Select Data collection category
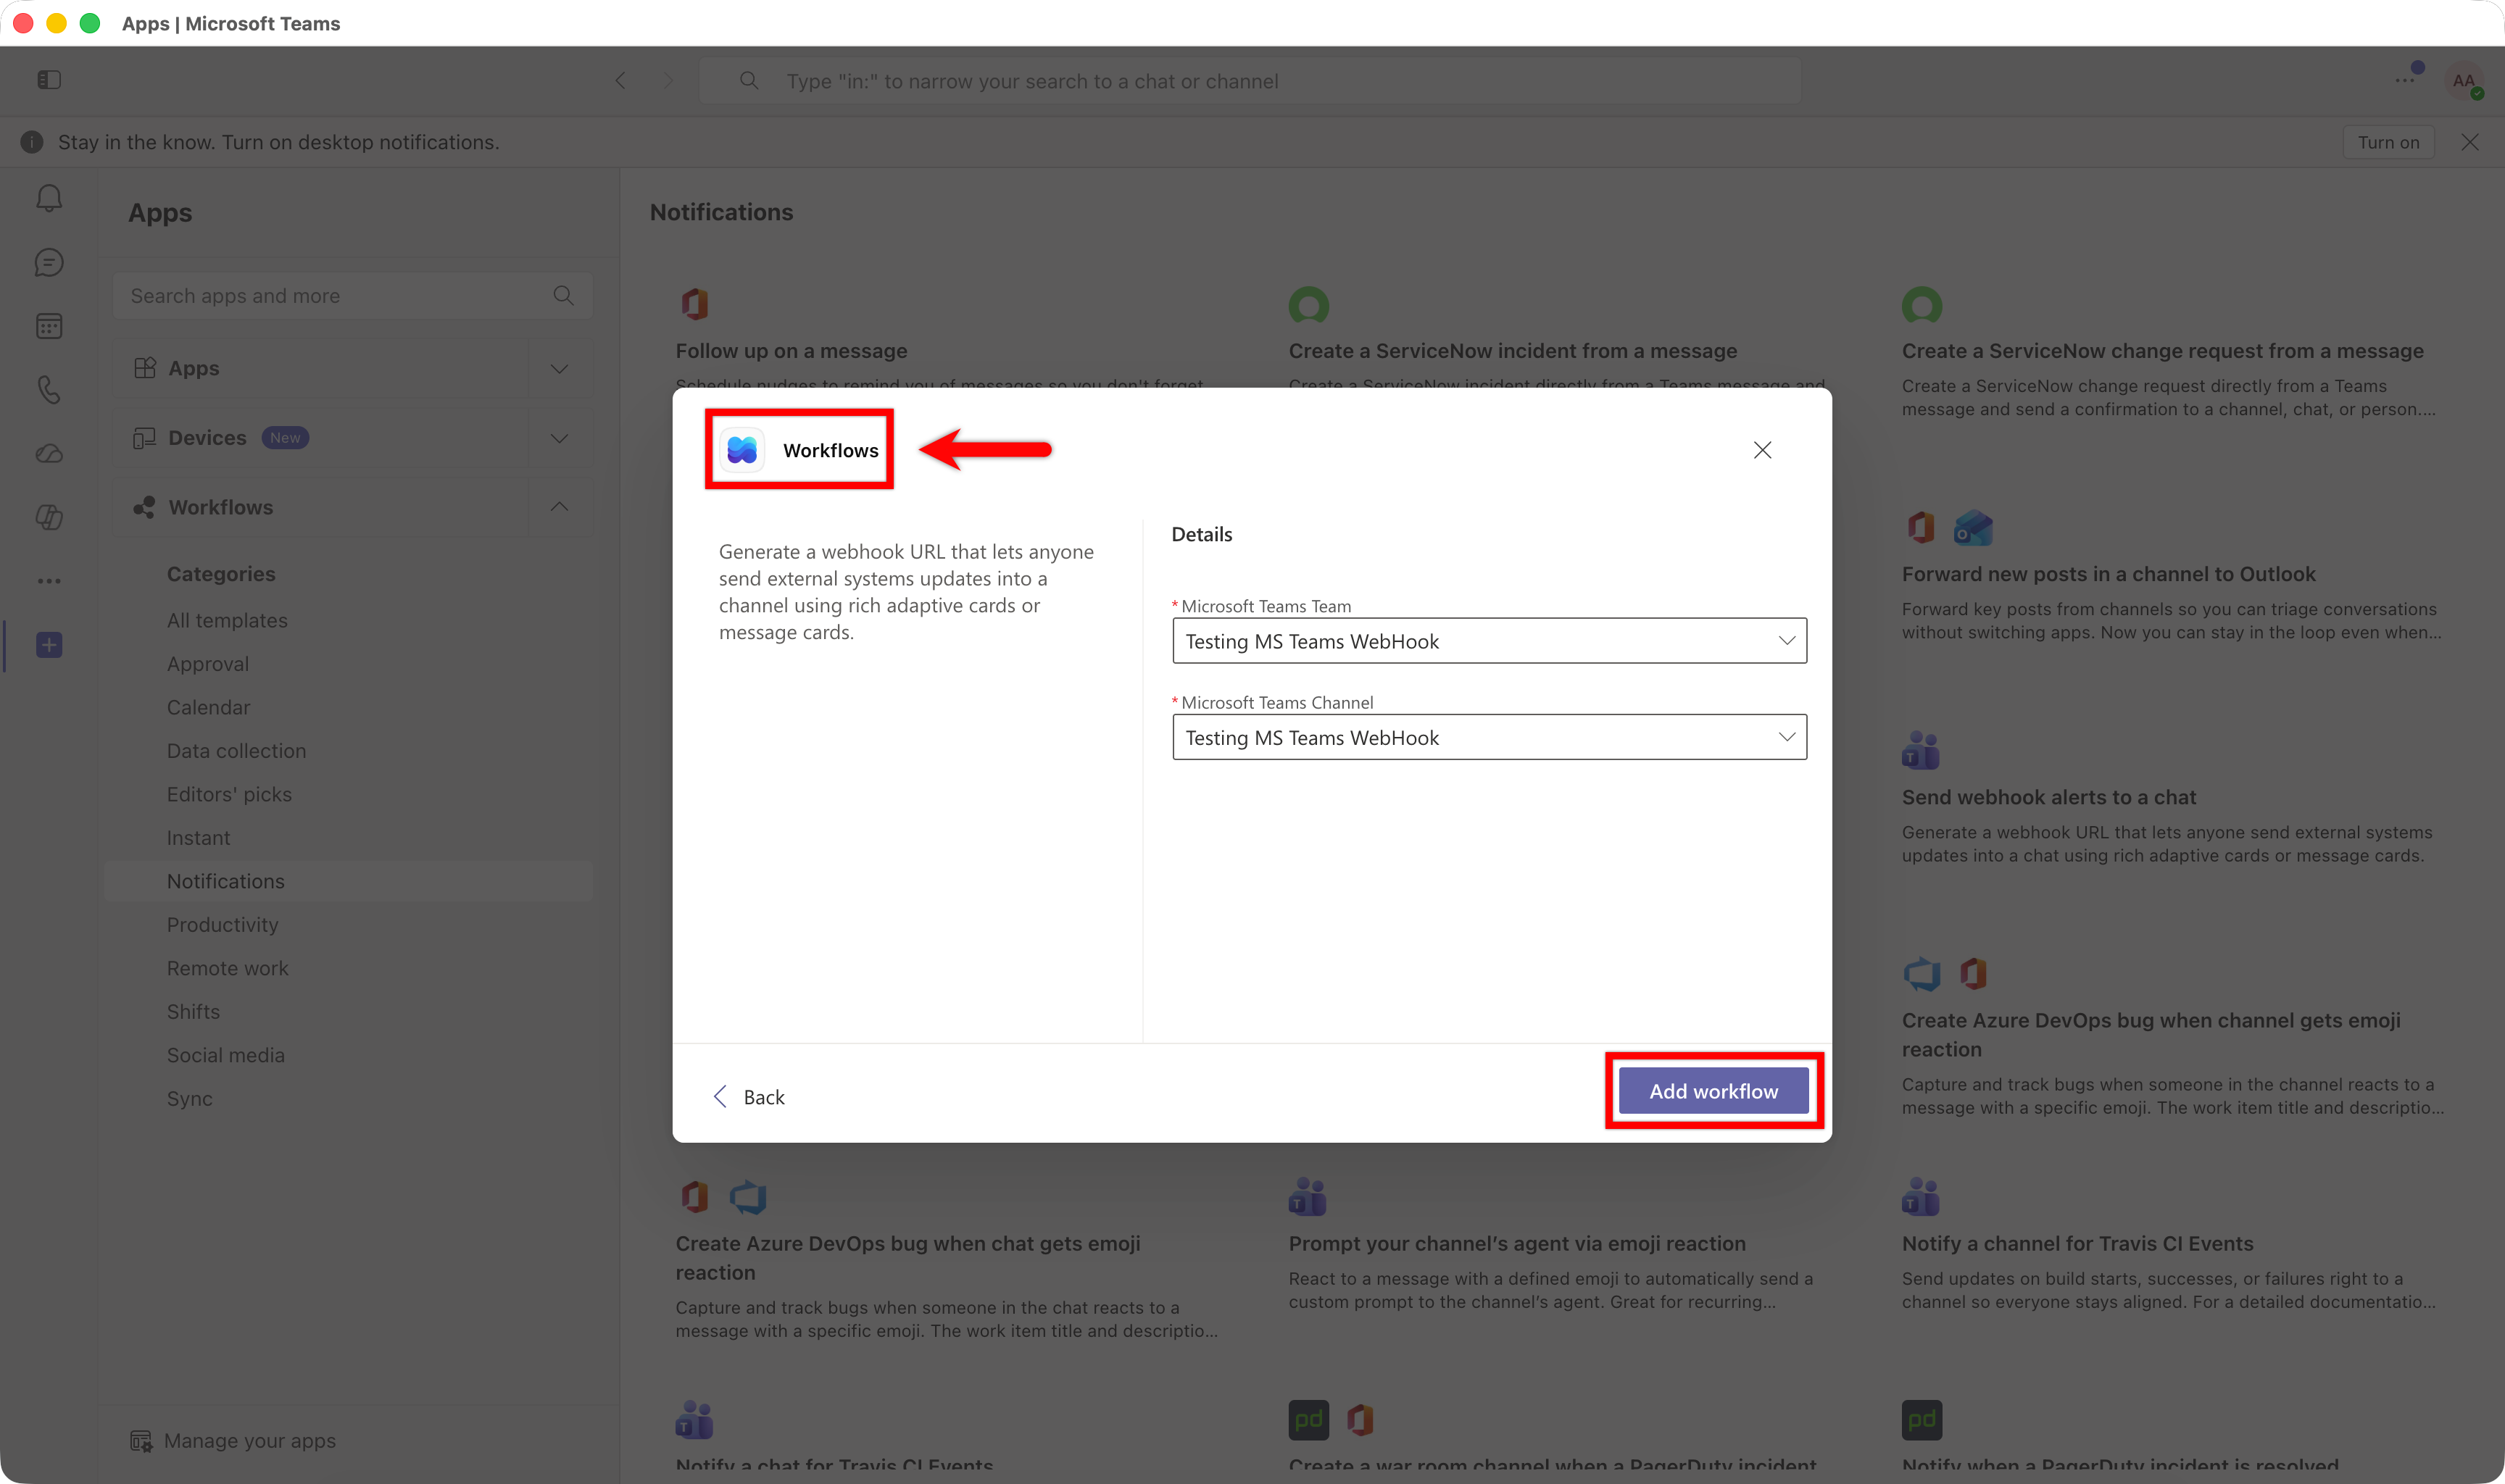Viewport: 2505px width, 1484px height. [236, 751]
